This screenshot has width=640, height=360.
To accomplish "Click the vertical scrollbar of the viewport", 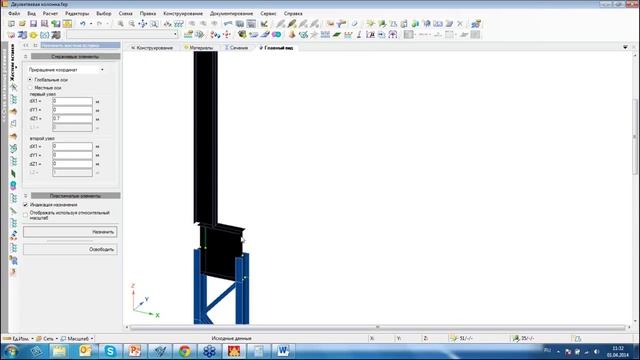I will [634, 137].
